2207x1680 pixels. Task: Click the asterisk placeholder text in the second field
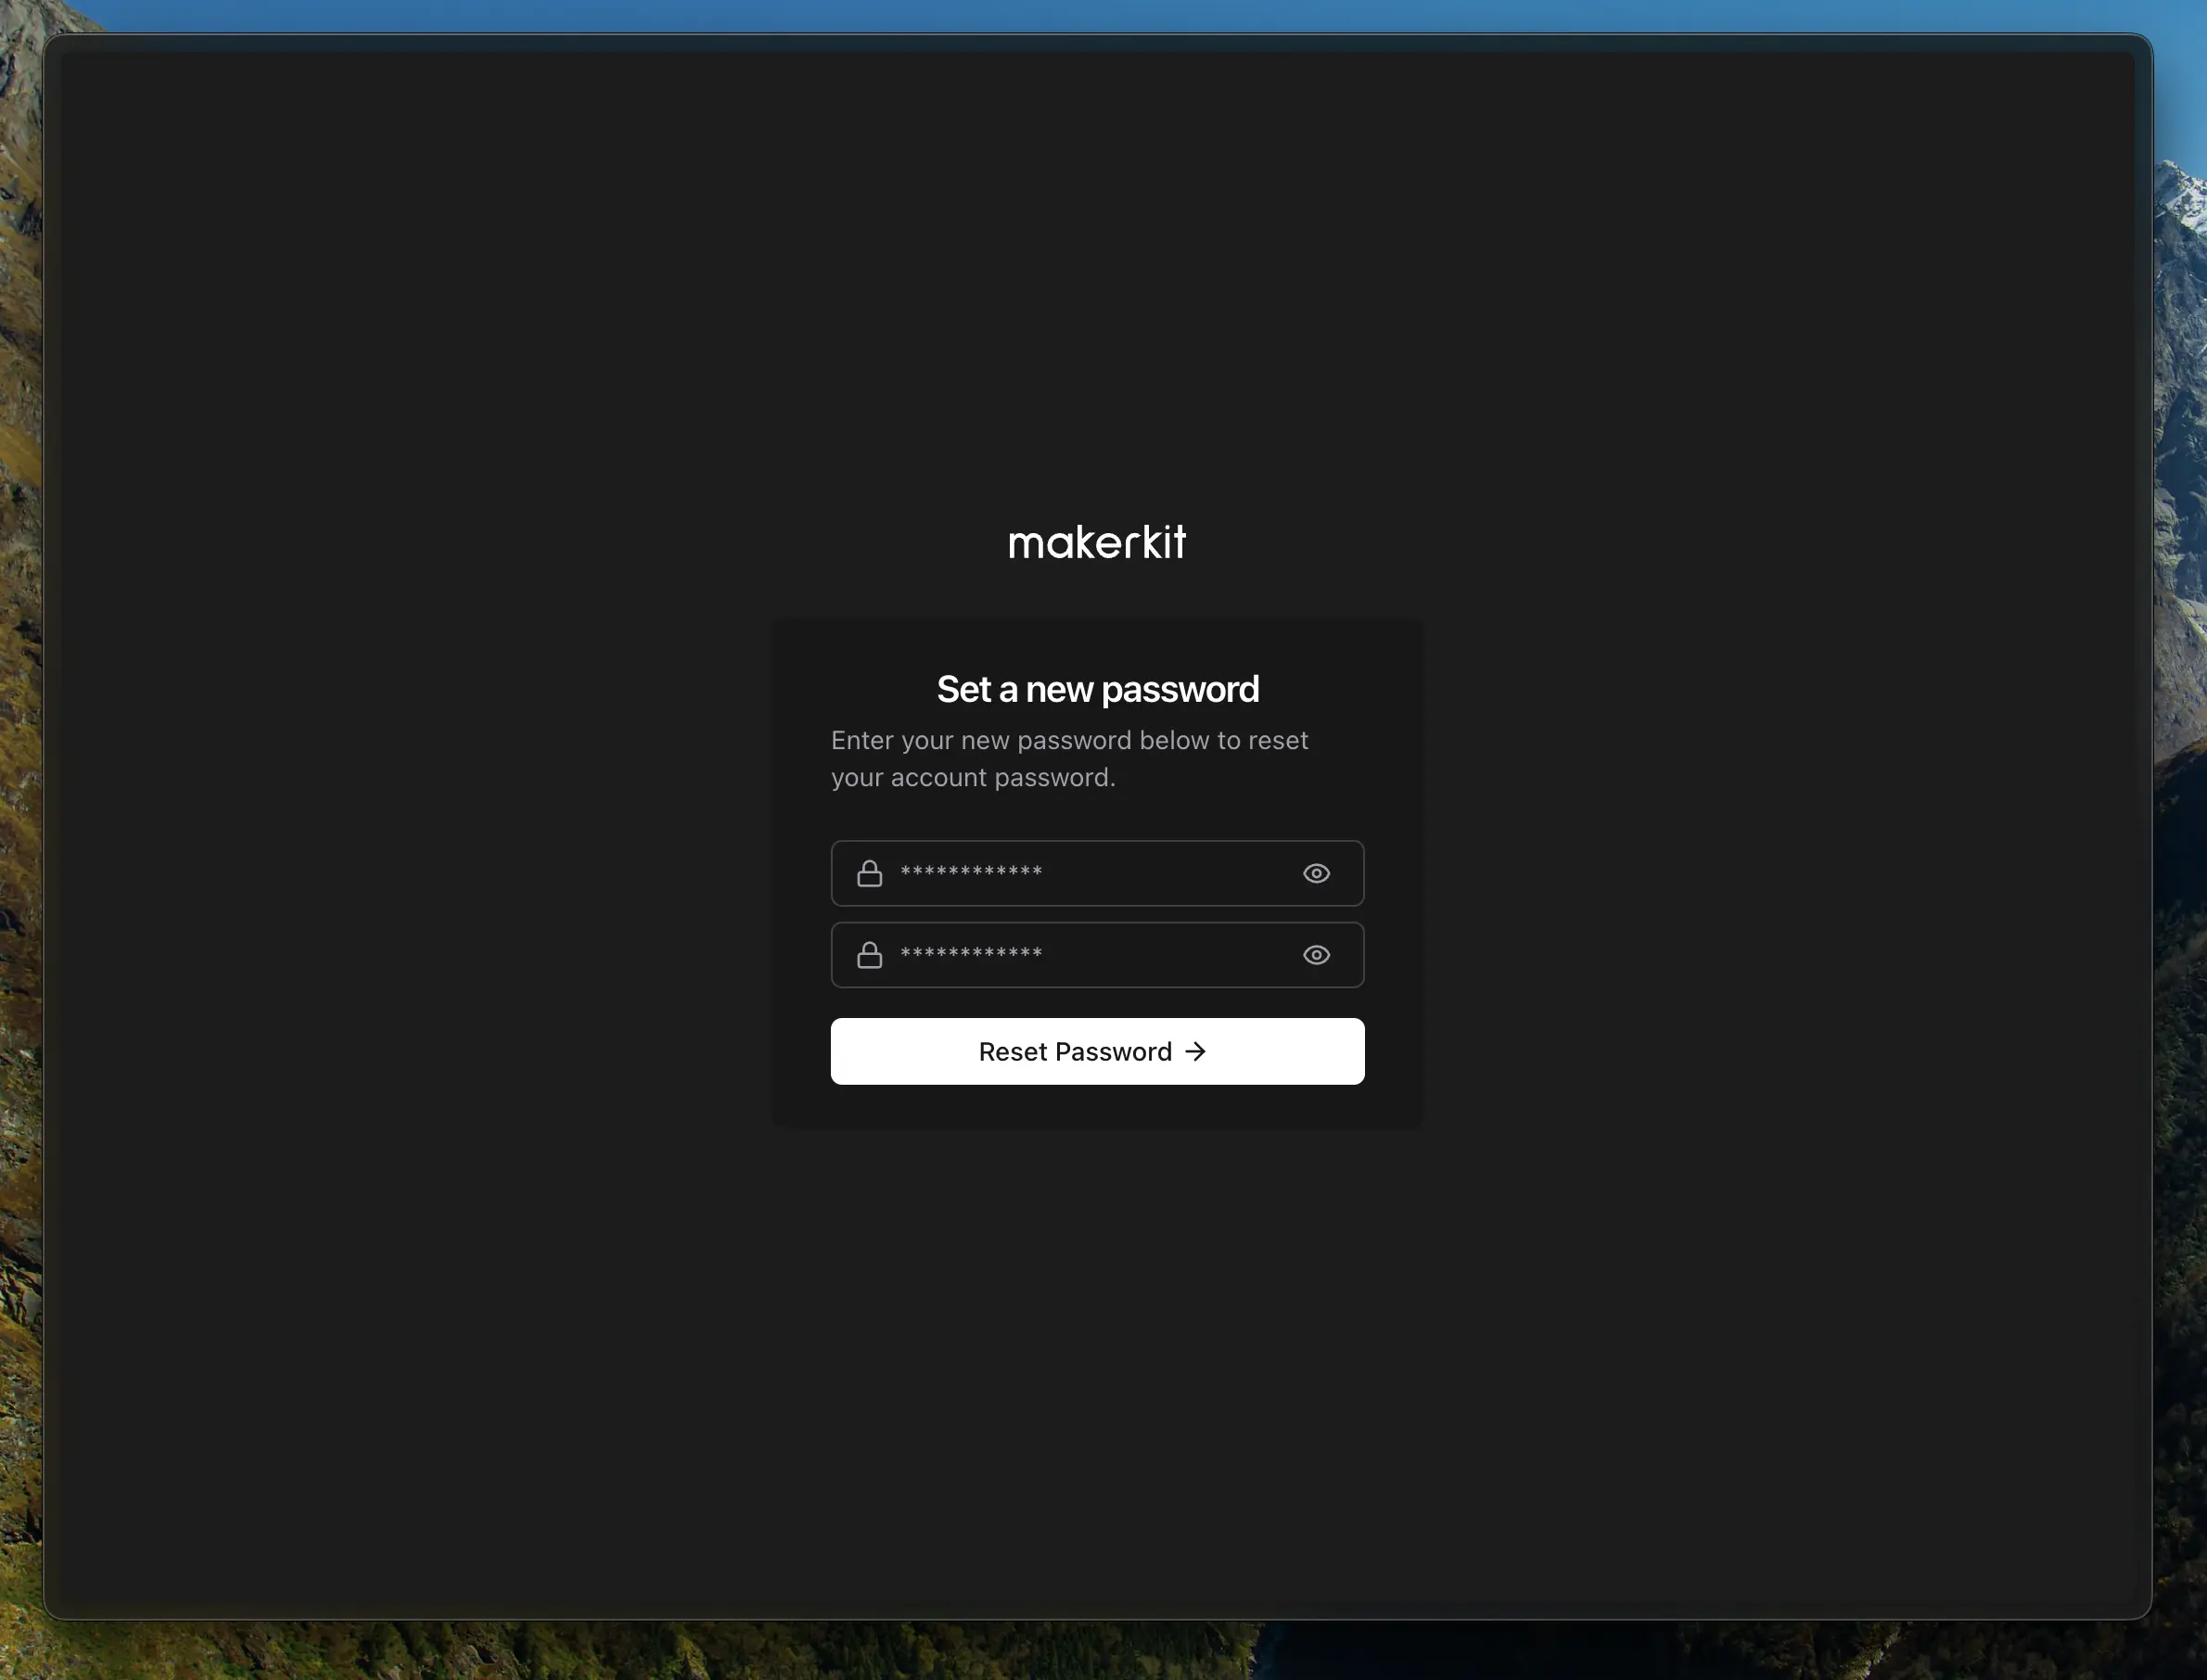[x=971, y=953]
